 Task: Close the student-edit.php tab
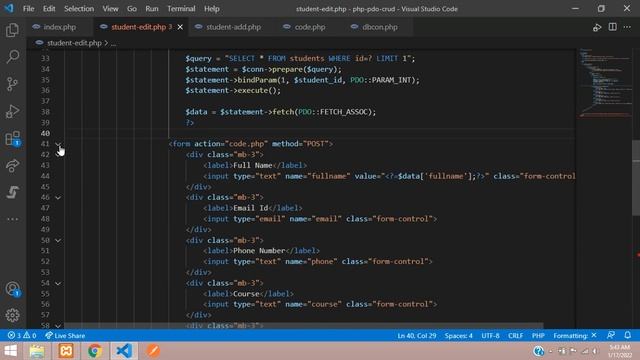(180, 27)
